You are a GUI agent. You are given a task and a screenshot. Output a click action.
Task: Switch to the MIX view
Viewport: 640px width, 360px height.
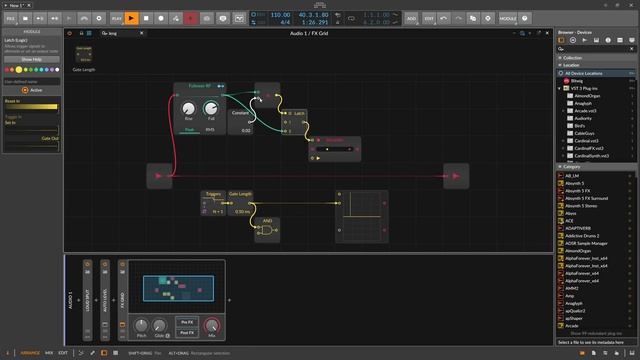[x=49, y=353]
